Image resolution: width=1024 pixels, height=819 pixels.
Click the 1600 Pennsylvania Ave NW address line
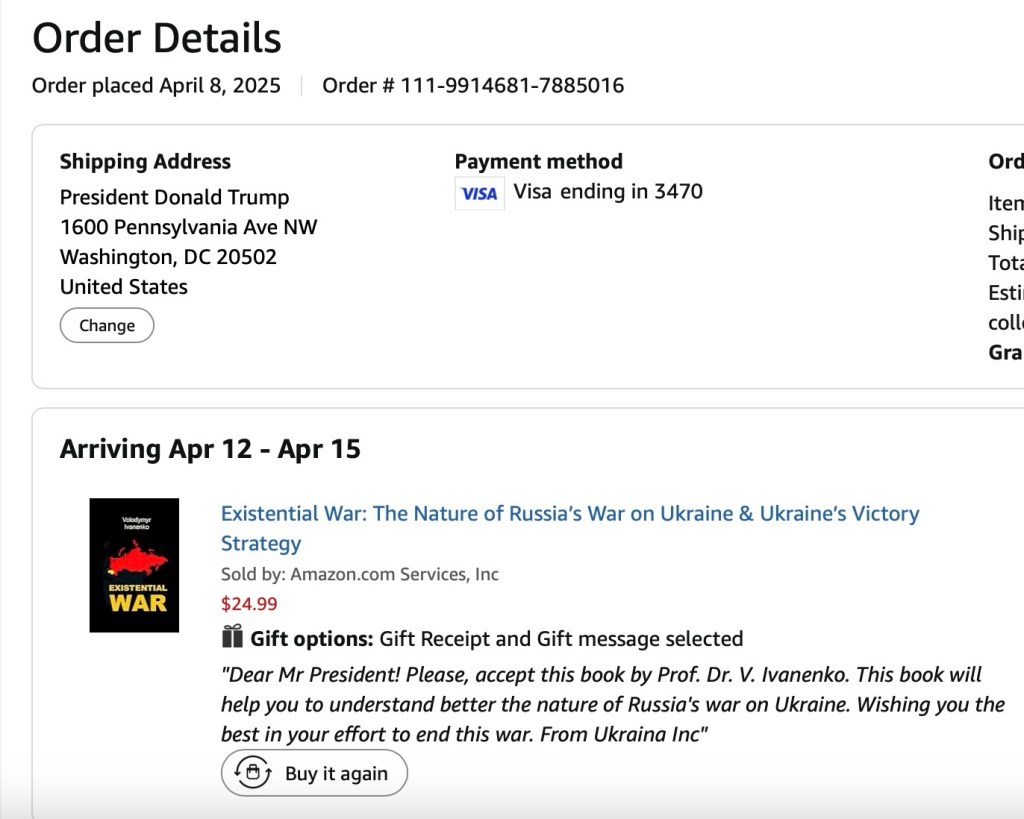[188, 227]
